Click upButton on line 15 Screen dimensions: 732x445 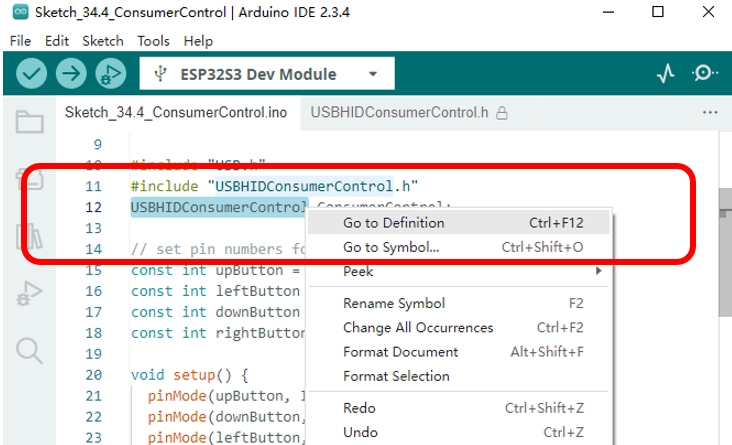(x=249, y=270)
